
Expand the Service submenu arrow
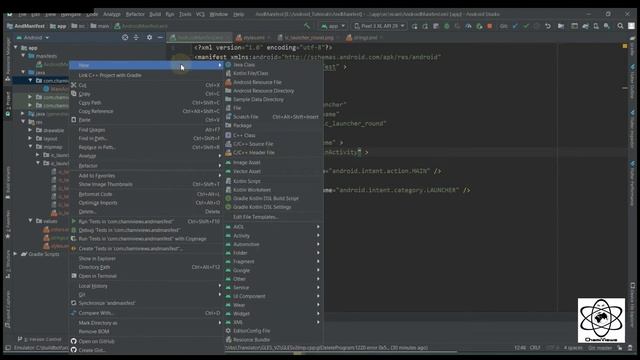318,287
